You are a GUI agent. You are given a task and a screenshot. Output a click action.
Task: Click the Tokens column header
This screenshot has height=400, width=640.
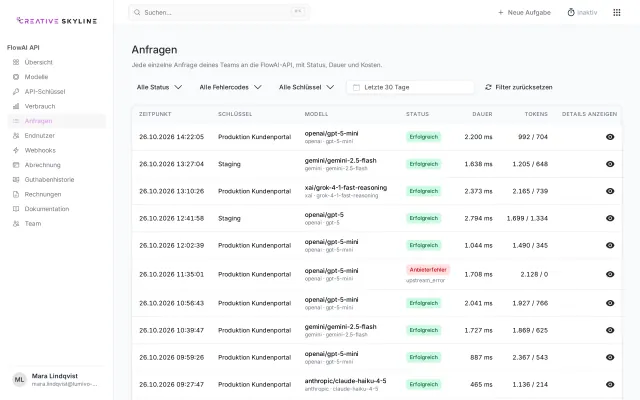536,114
